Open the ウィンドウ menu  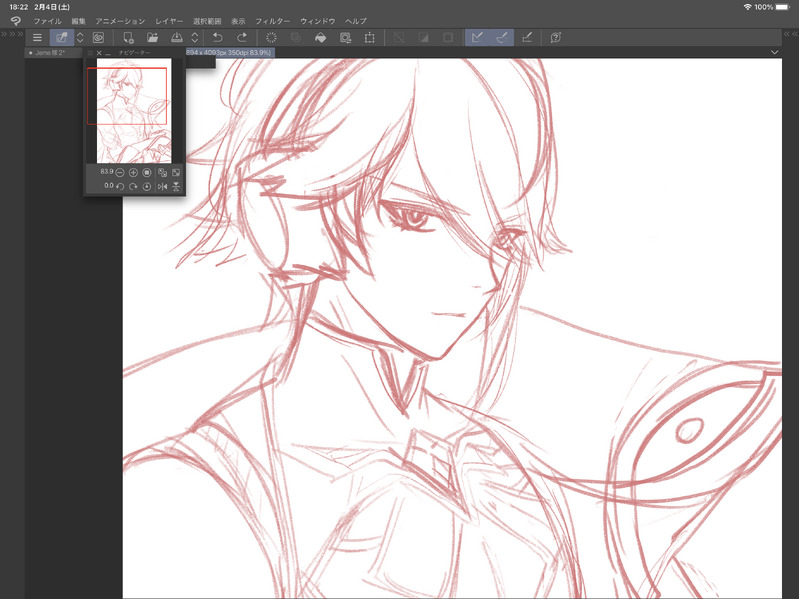point(317,21)
